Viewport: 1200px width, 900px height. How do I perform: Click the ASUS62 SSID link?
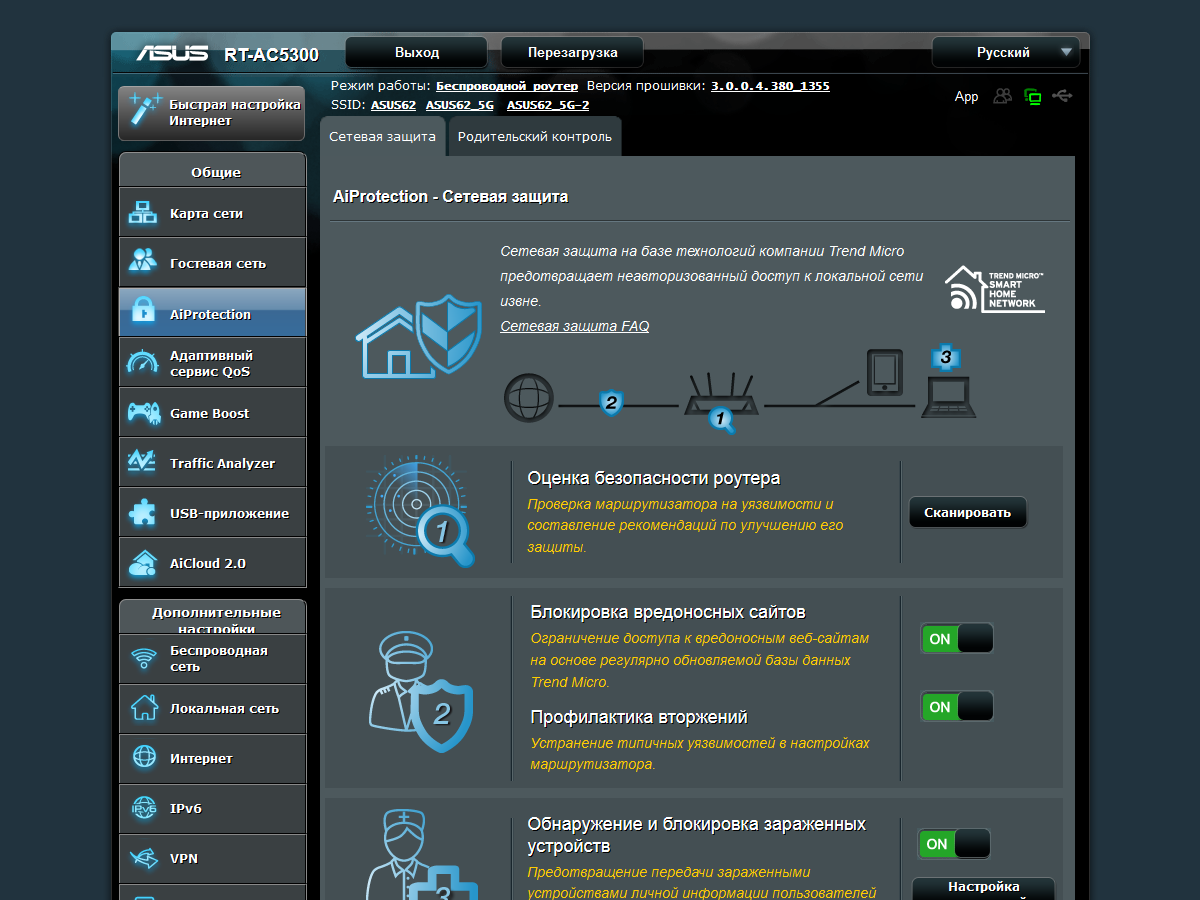pos(393,105)
